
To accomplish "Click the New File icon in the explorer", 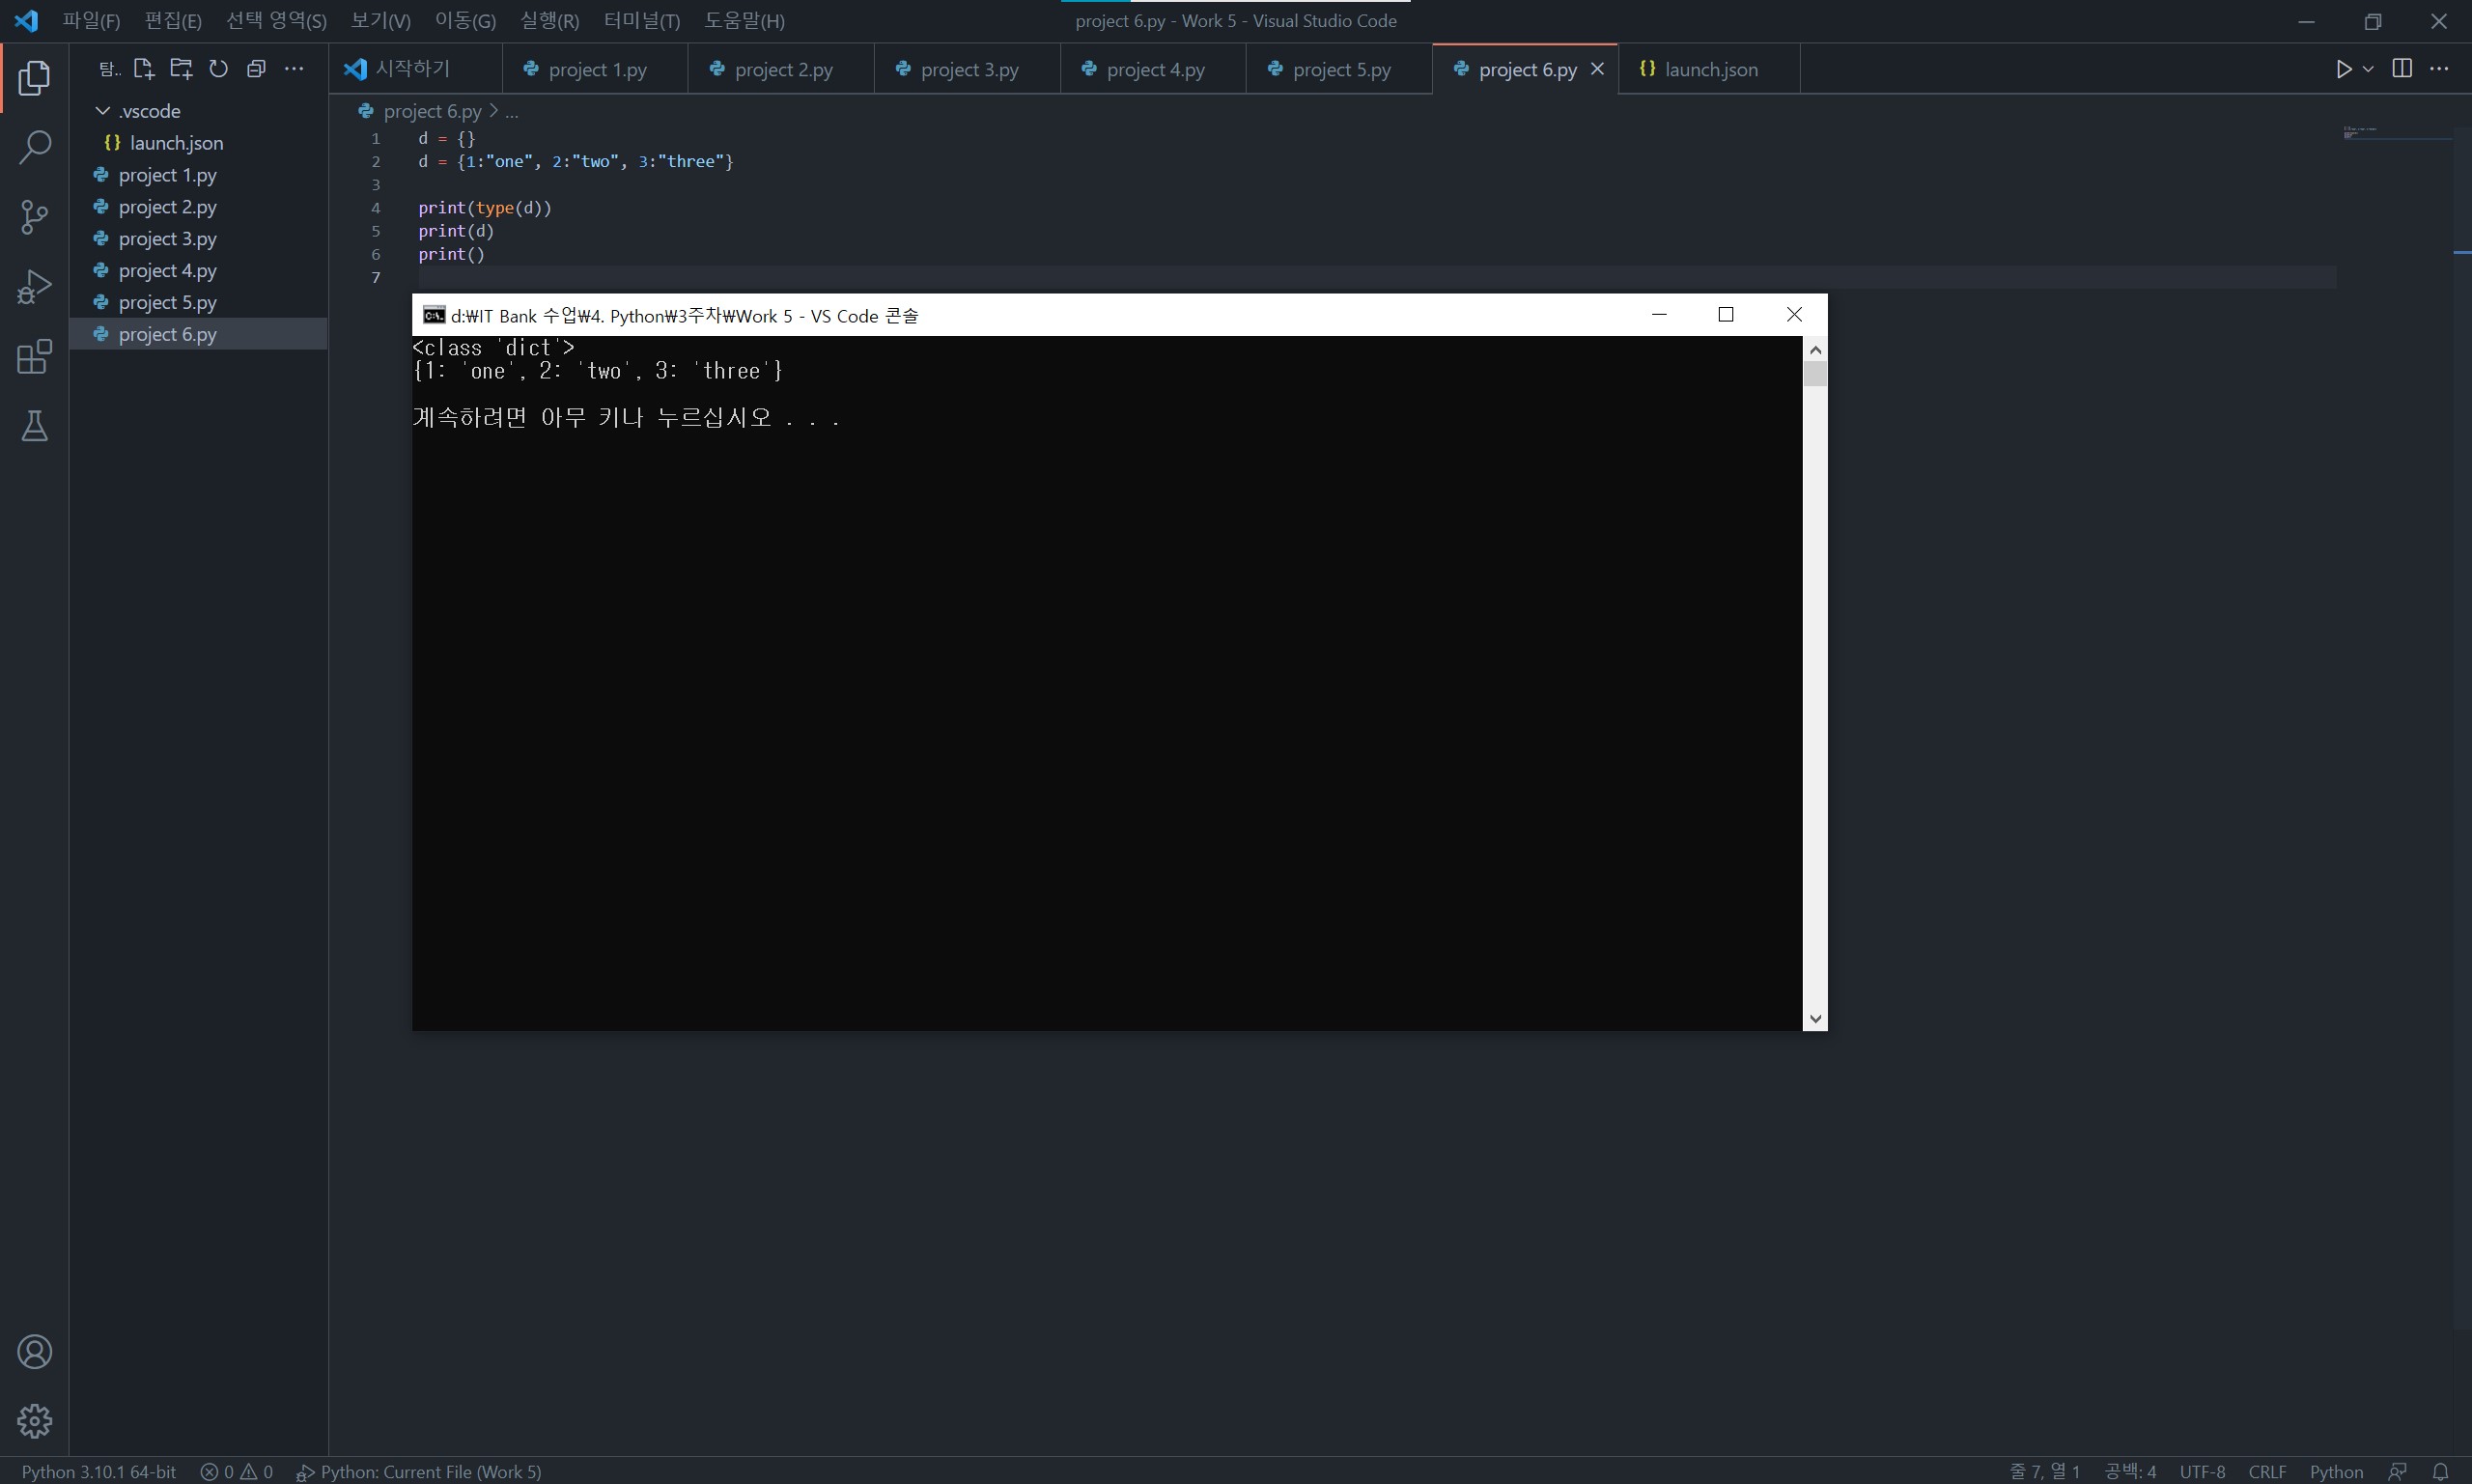I will click(144, 69).
